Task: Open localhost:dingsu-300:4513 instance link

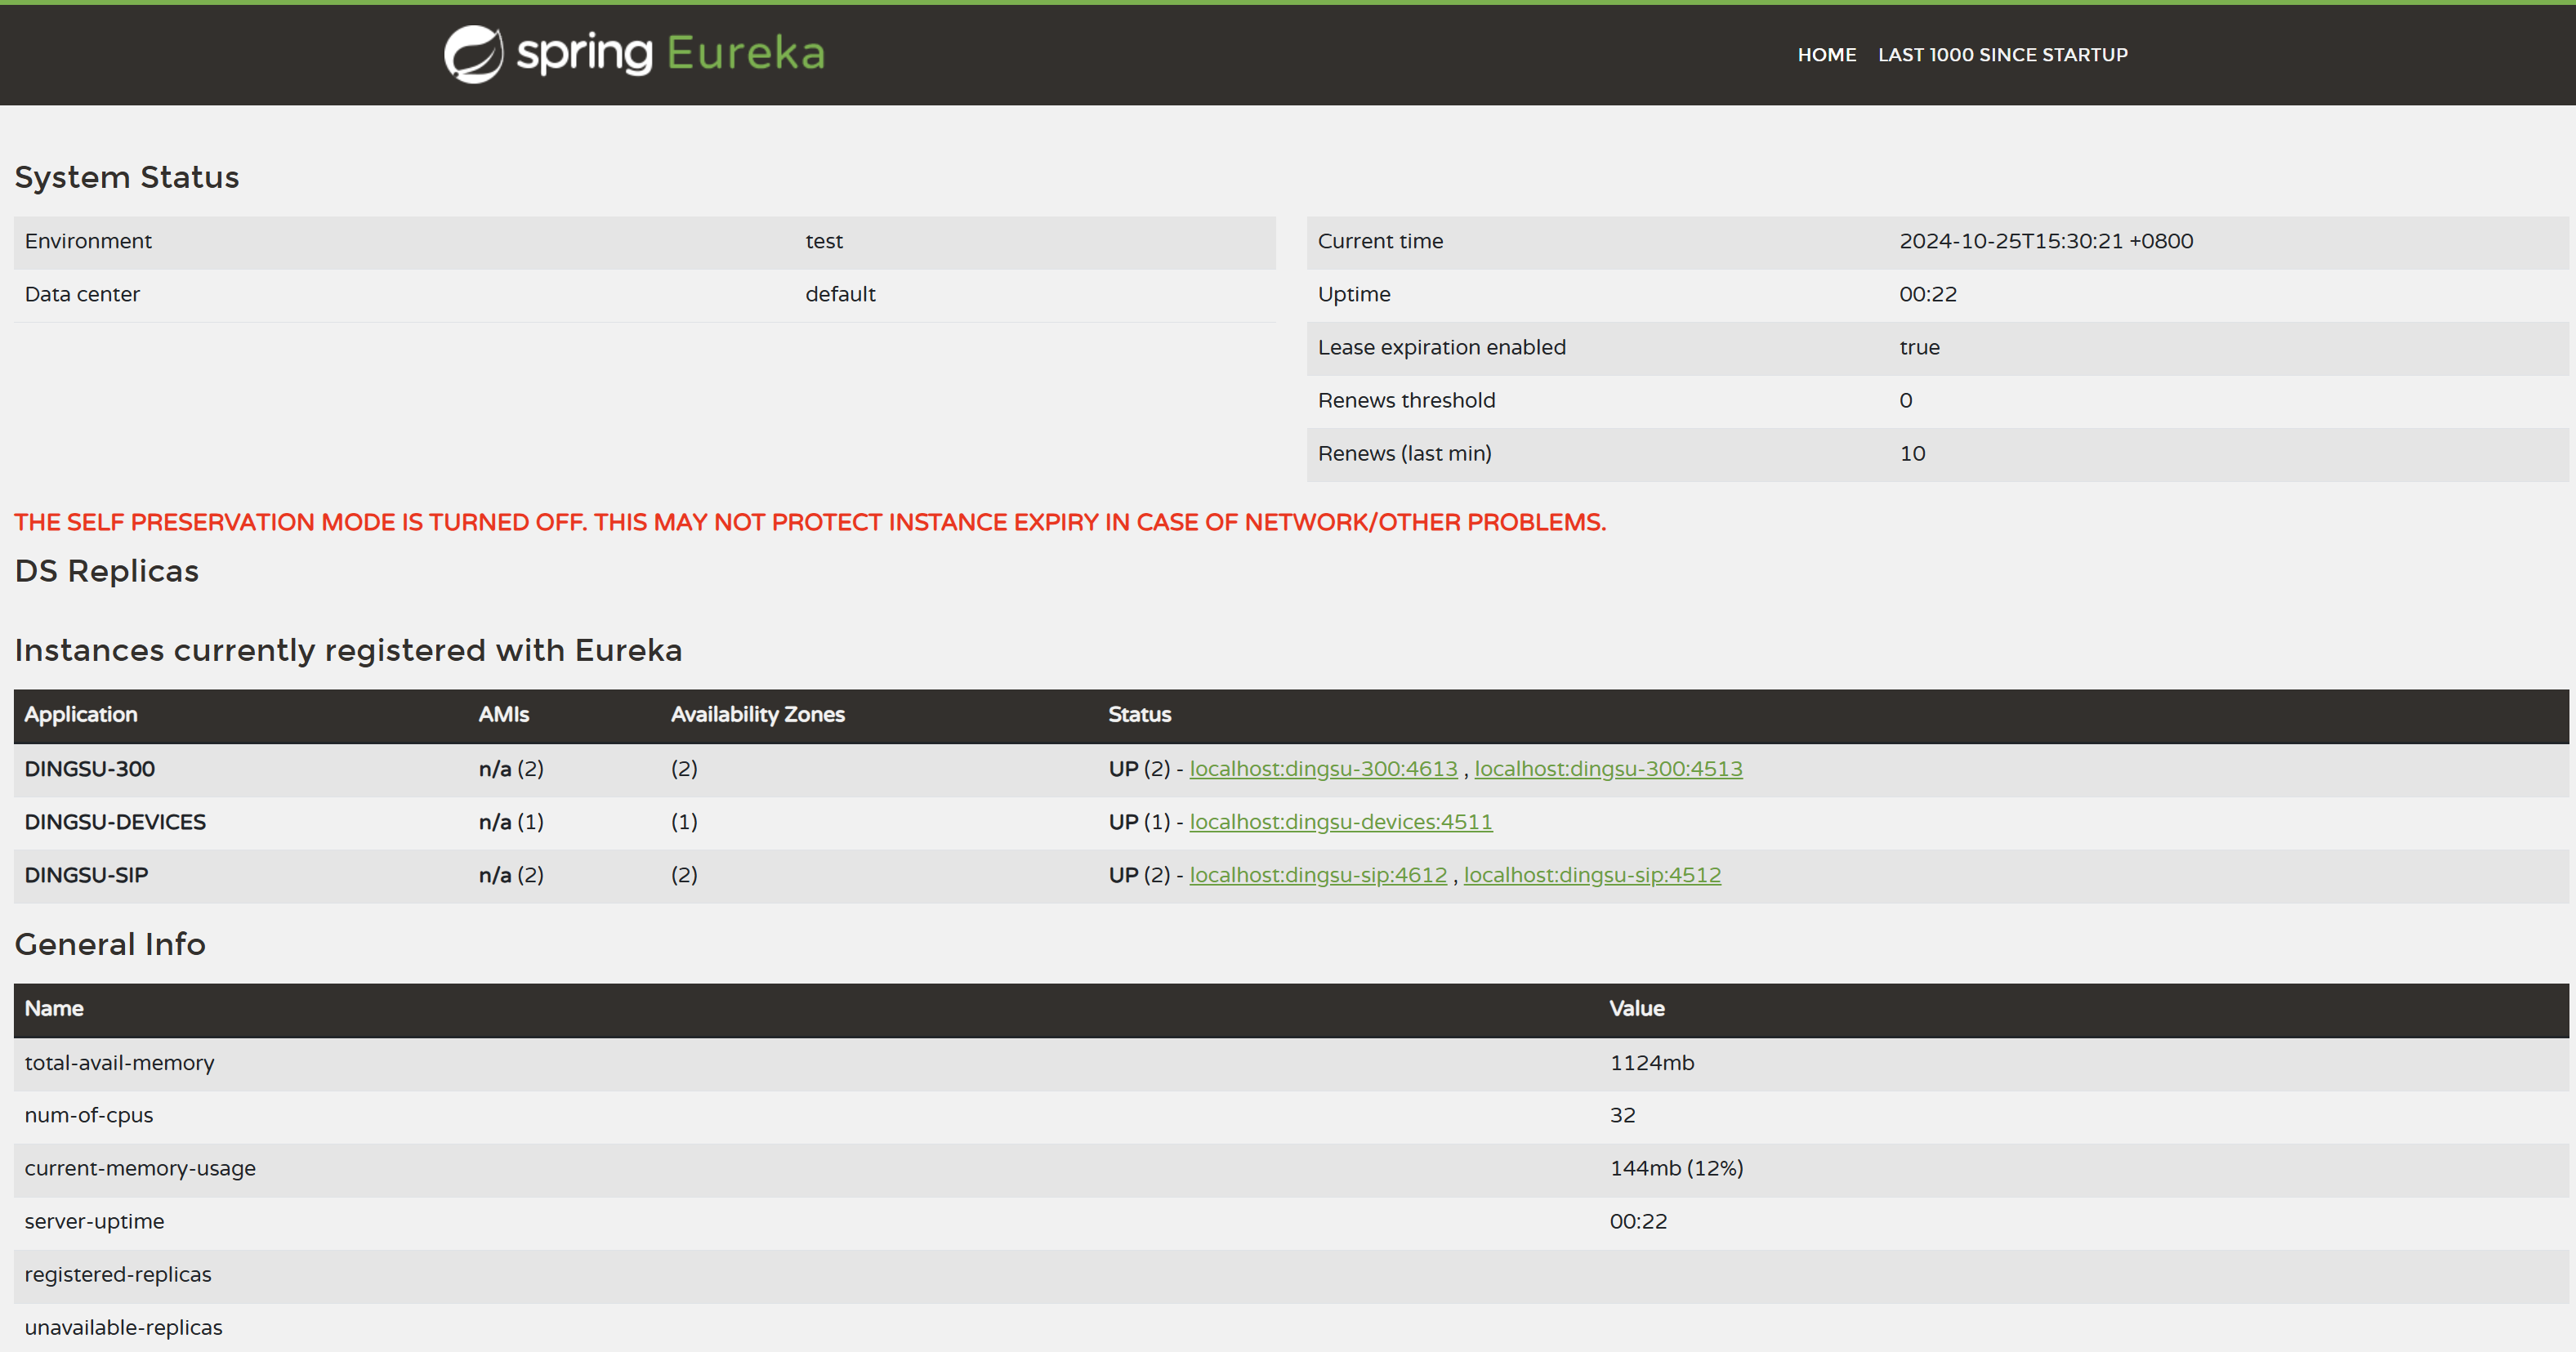Action: (x=1608, y=769)
